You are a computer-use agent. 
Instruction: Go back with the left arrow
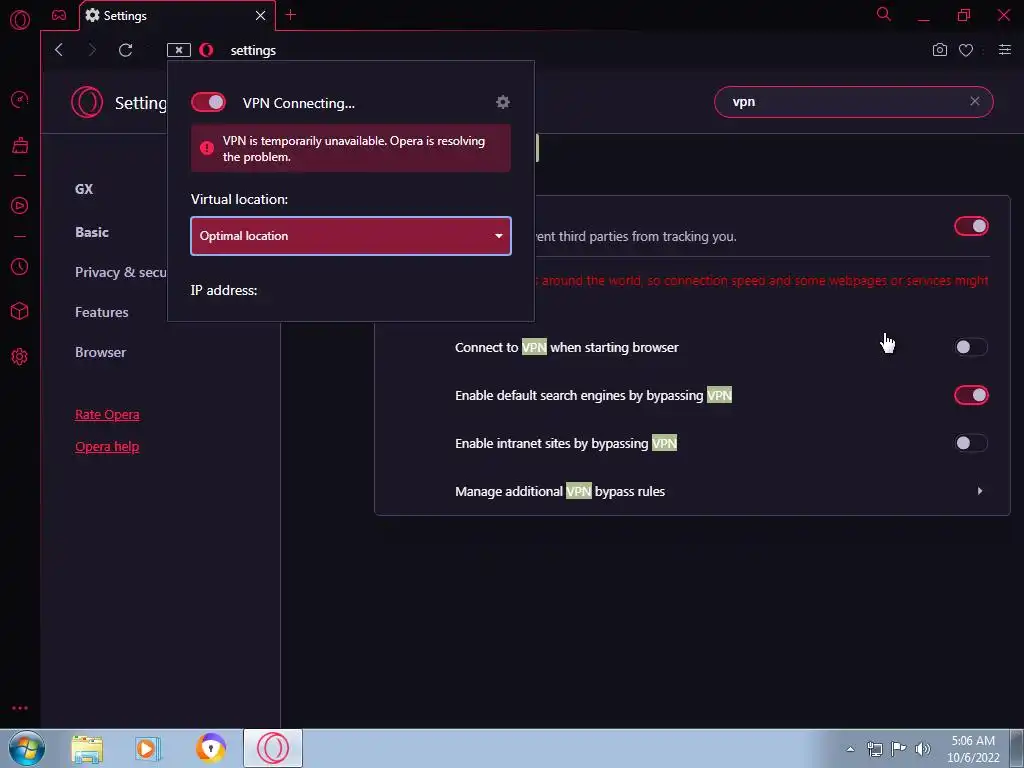pyautogui.click(x=59, y=50)
